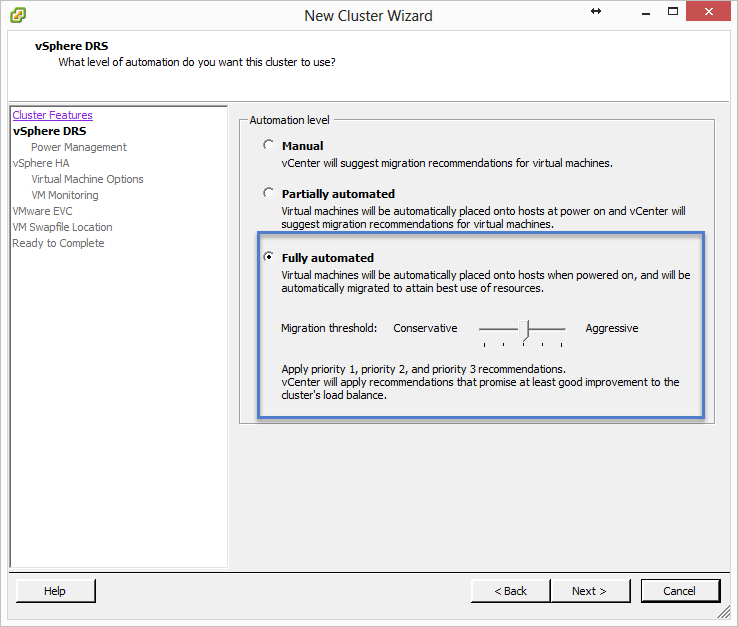
Task: Click the double-arrow icon in title bar
Action: coord(596,11)
